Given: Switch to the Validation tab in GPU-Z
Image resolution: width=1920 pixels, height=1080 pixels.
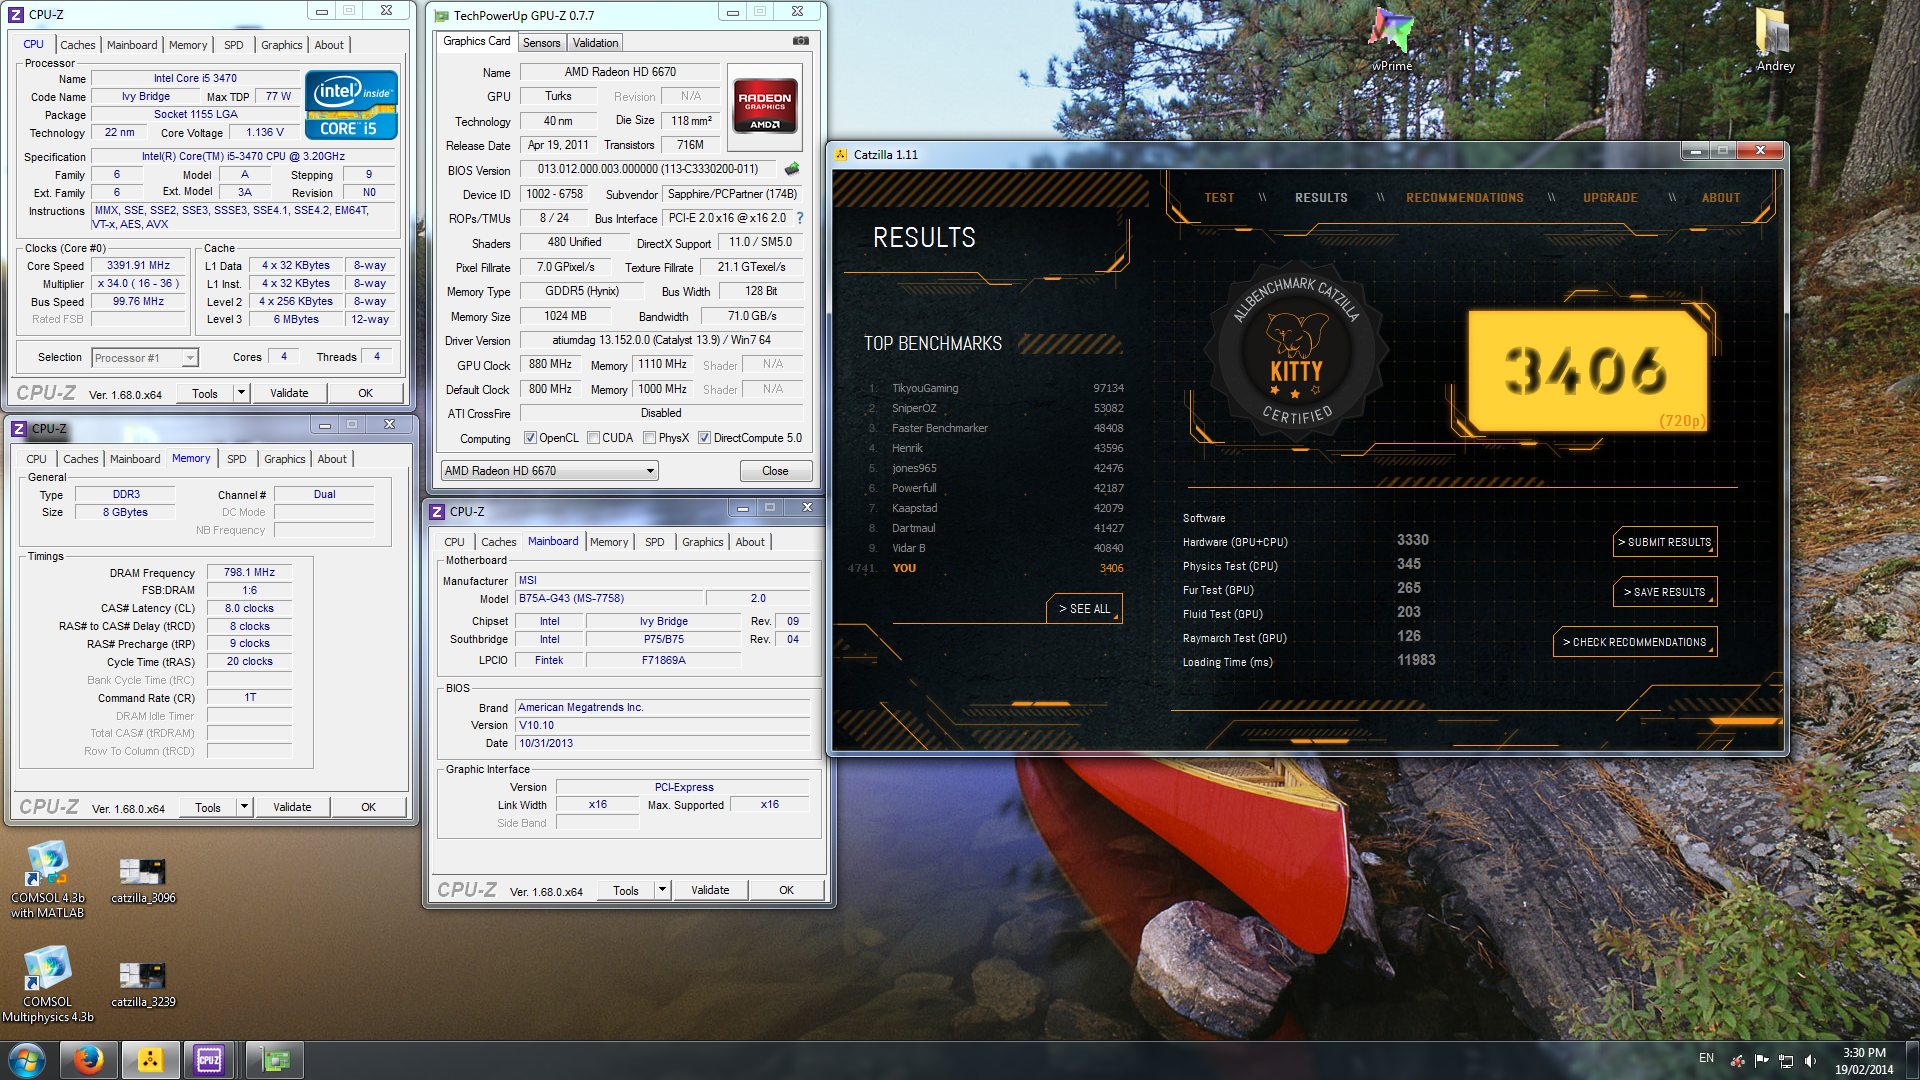Looking at the screenshot, I should click(596, 43).
